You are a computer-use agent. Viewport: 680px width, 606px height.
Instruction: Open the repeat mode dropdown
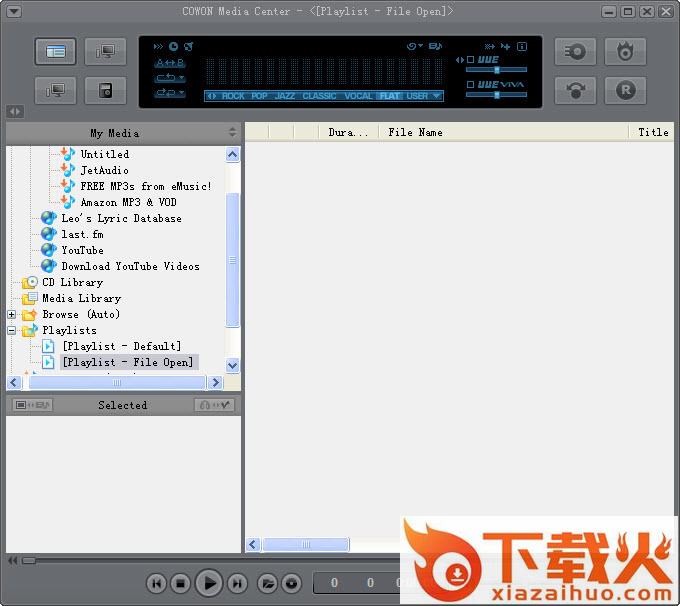(x=170, y=78)
